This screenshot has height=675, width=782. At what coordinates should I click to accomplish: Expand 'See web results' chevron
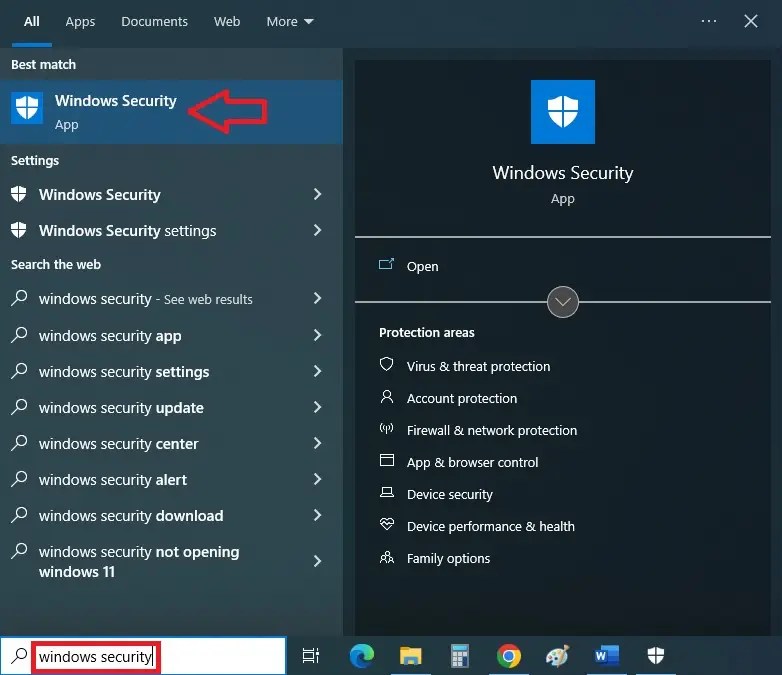[317, 298]
